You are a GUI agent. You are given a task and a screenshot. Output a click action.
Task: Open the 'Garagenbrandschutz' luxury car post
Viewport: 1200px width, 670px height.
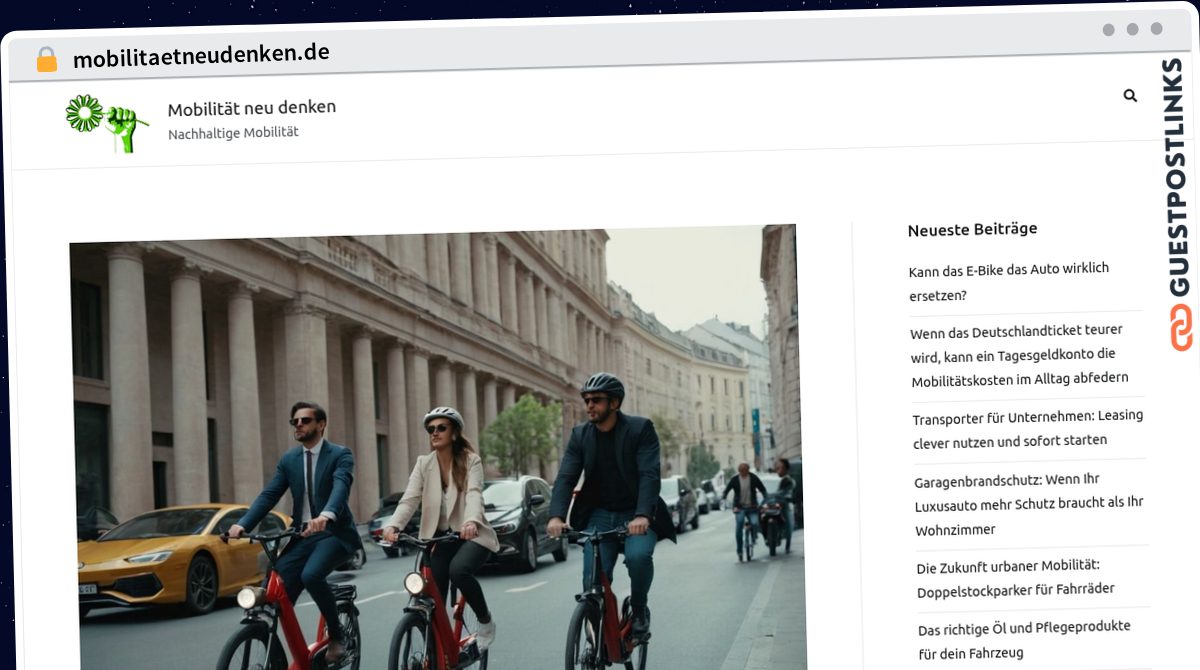coord(1029,505)
